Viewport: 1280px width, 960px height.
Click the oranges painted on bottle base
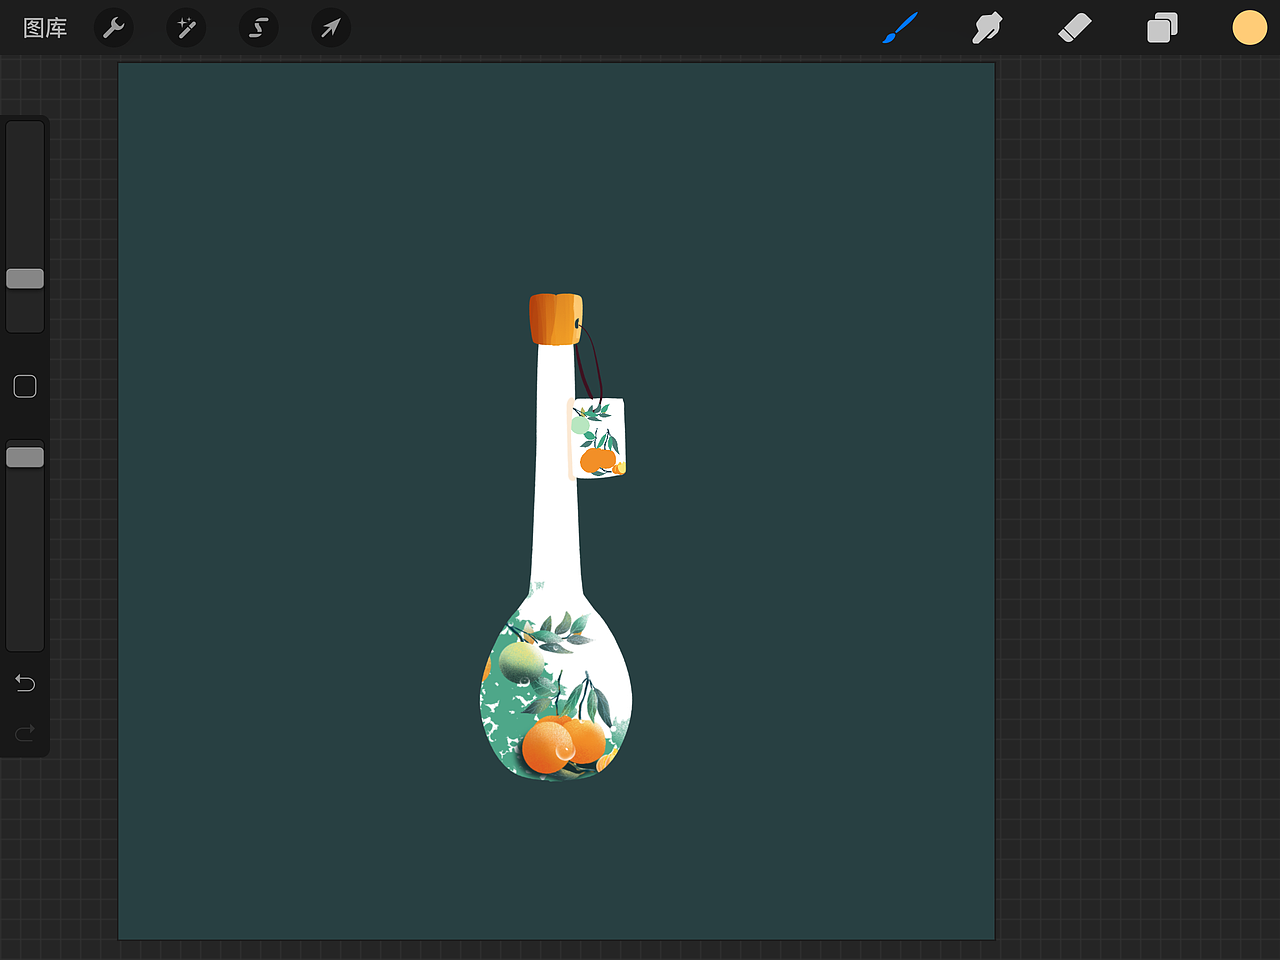(x=564, y=744)
